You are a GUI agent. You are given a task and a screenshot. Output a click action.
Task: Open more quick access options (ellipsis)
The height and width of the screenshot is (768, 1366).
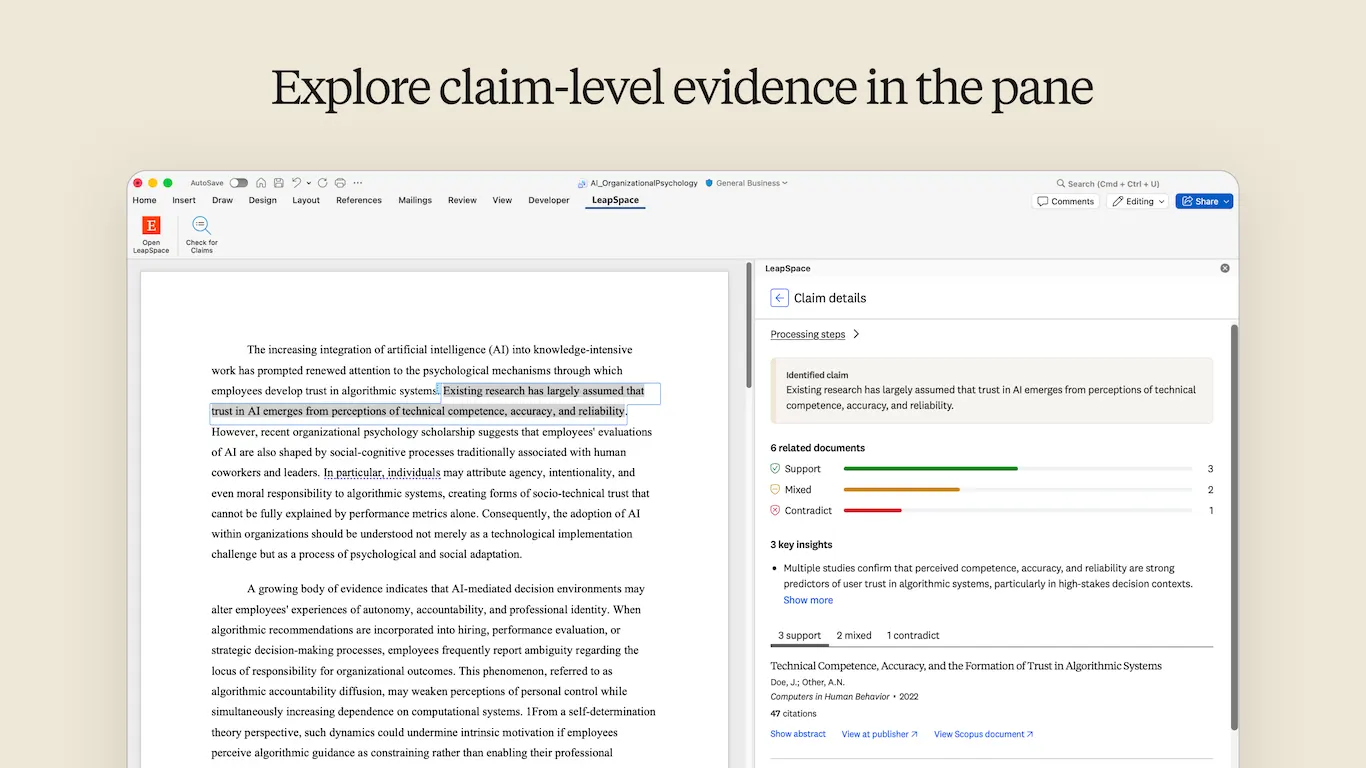coord(358,183)
